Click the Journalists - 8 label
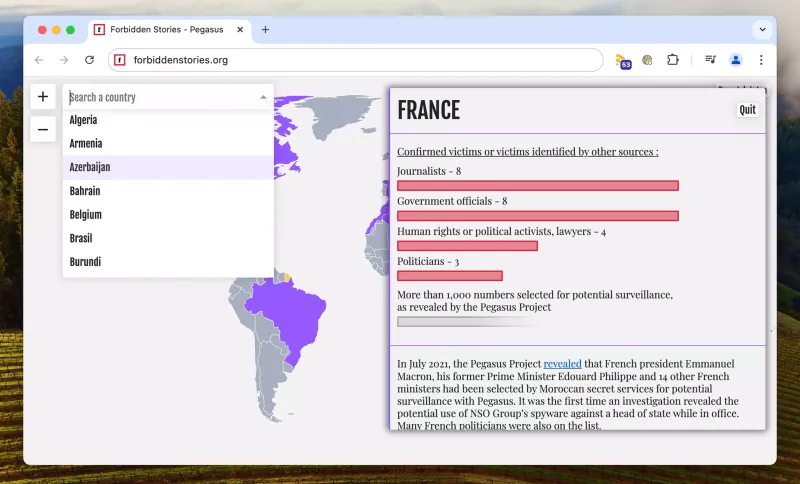Viewport: 800px width, 484px height. (429, 171)
